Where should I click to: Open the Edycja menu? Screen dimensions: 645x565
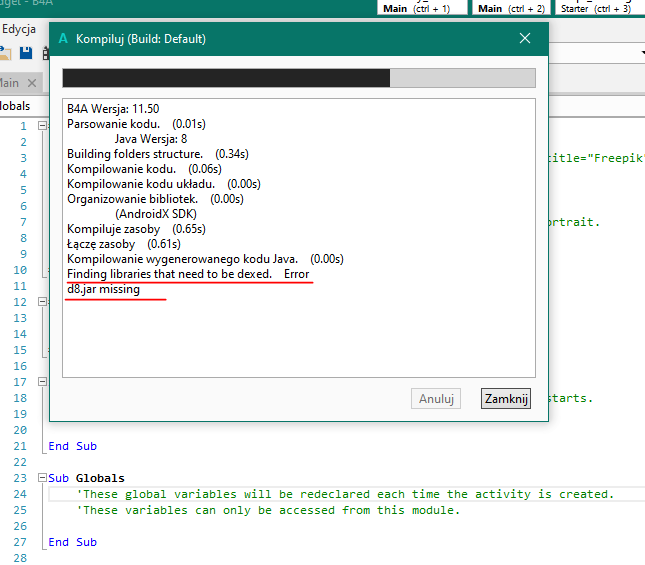click(x=19, y=29)
